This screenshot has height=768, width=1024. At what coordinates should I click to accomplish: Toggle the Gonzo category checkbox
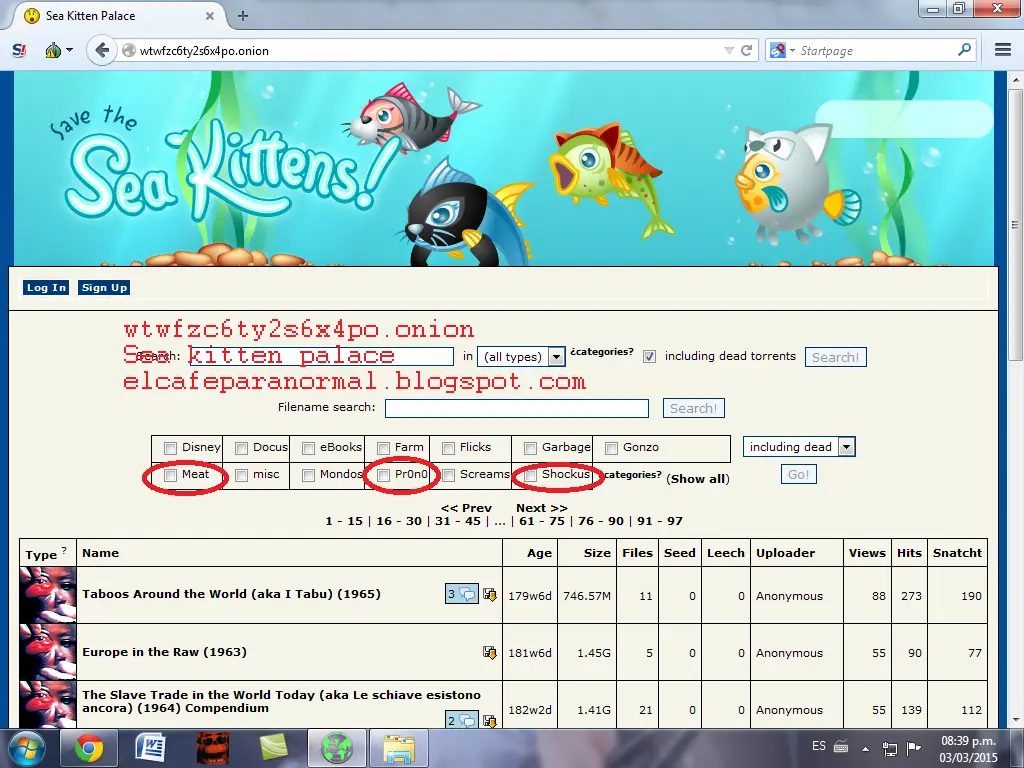click(x=612, y=448)
